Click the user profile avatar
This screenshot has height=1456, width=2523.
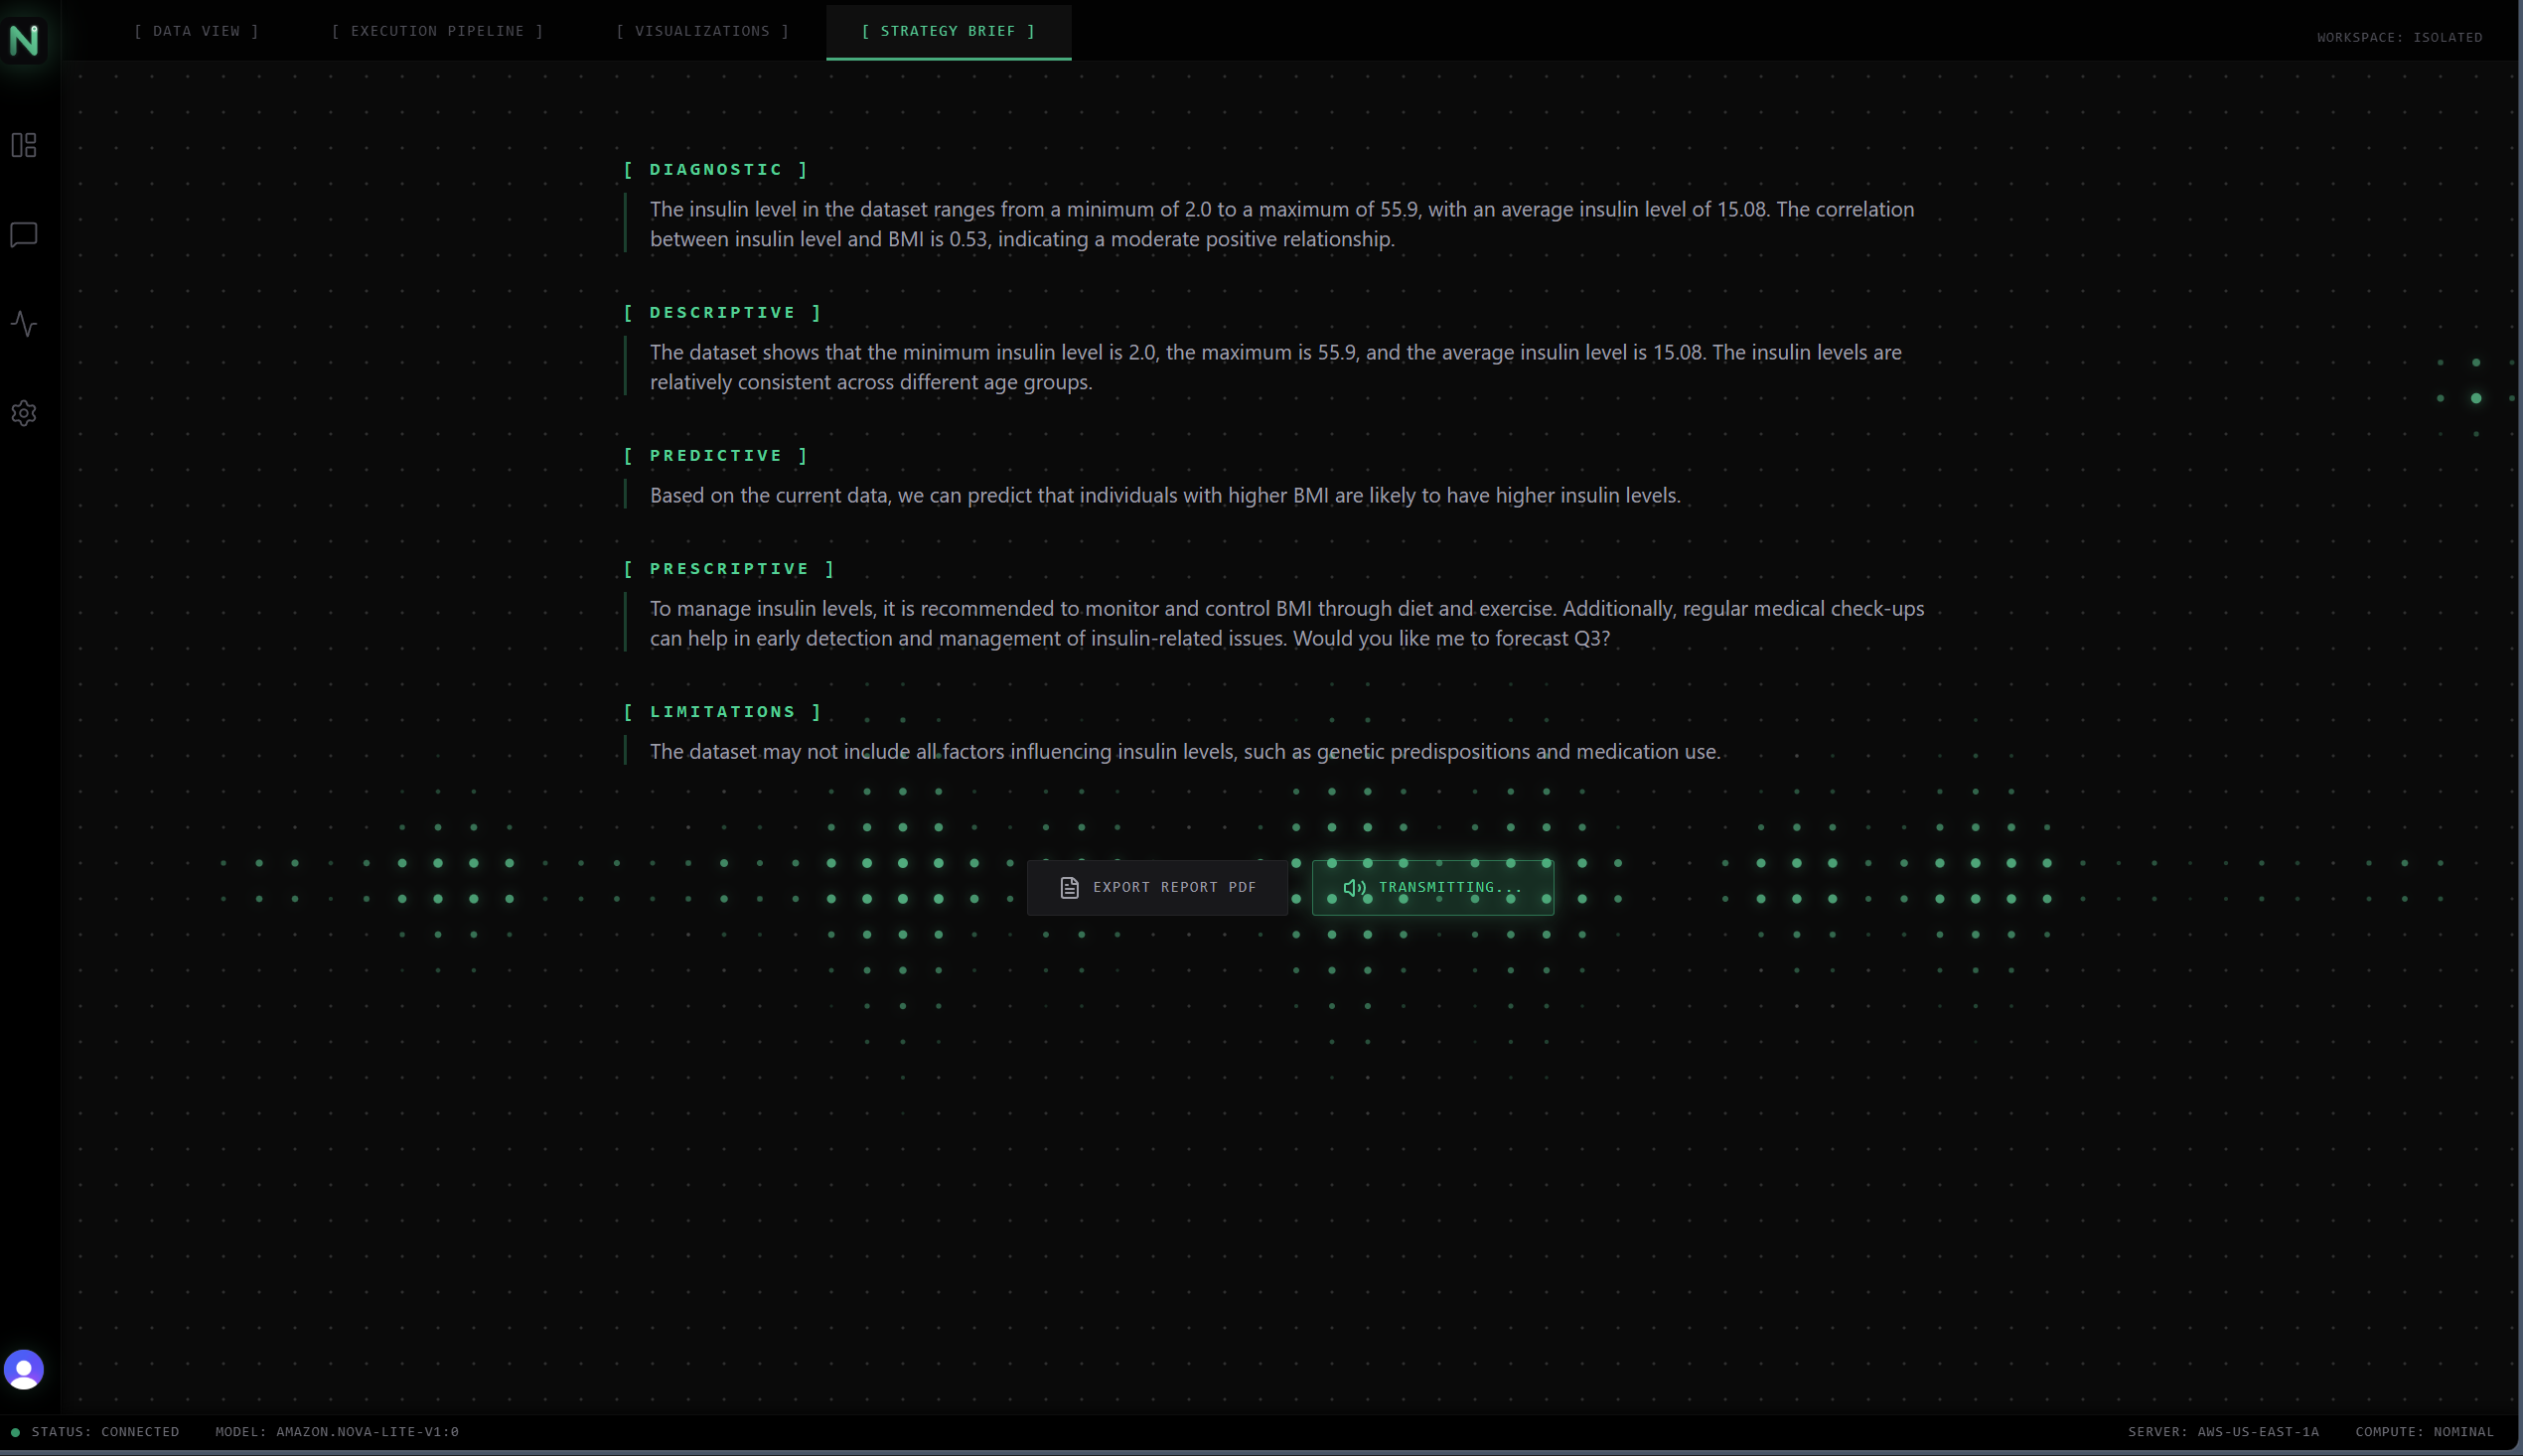(x=24, y=1369)
